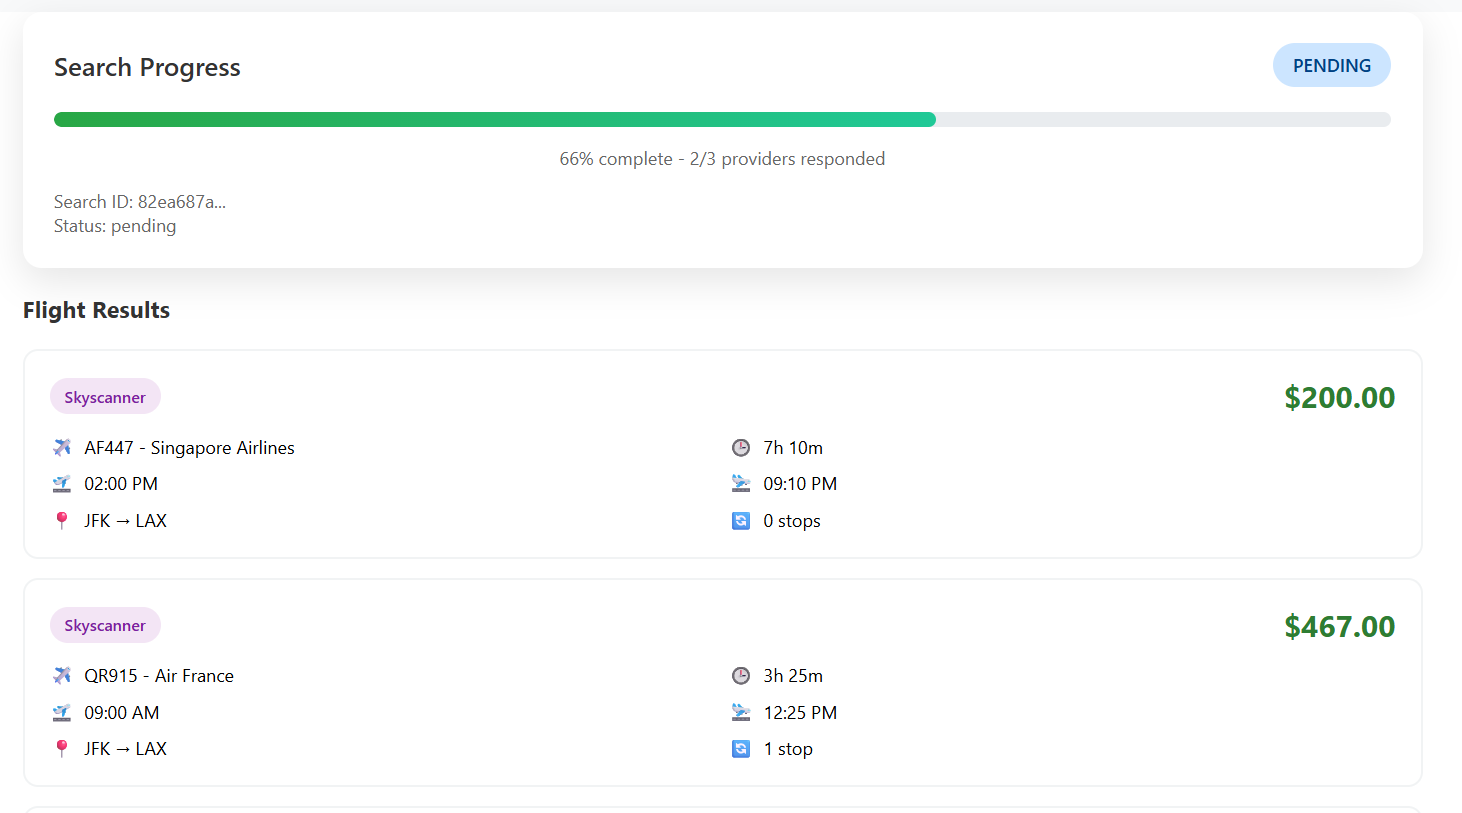
Task: Click arrival icon next to 09:10 PM
Action: [x=741, y=484]
